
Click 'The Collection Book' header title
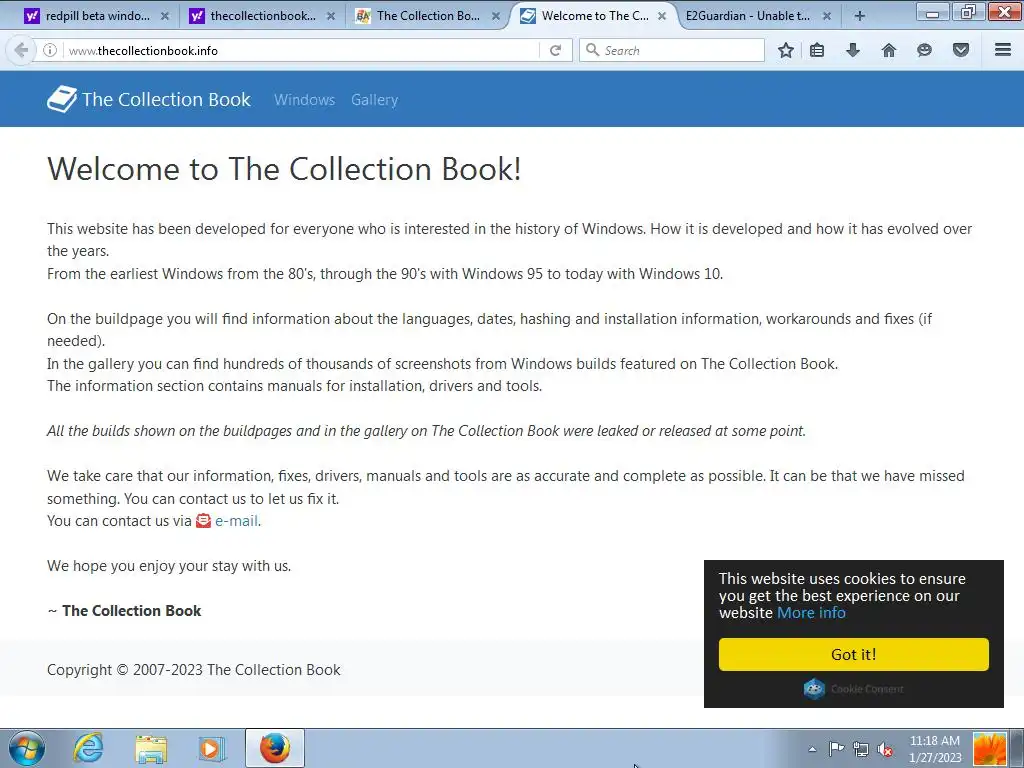(166, 99)
